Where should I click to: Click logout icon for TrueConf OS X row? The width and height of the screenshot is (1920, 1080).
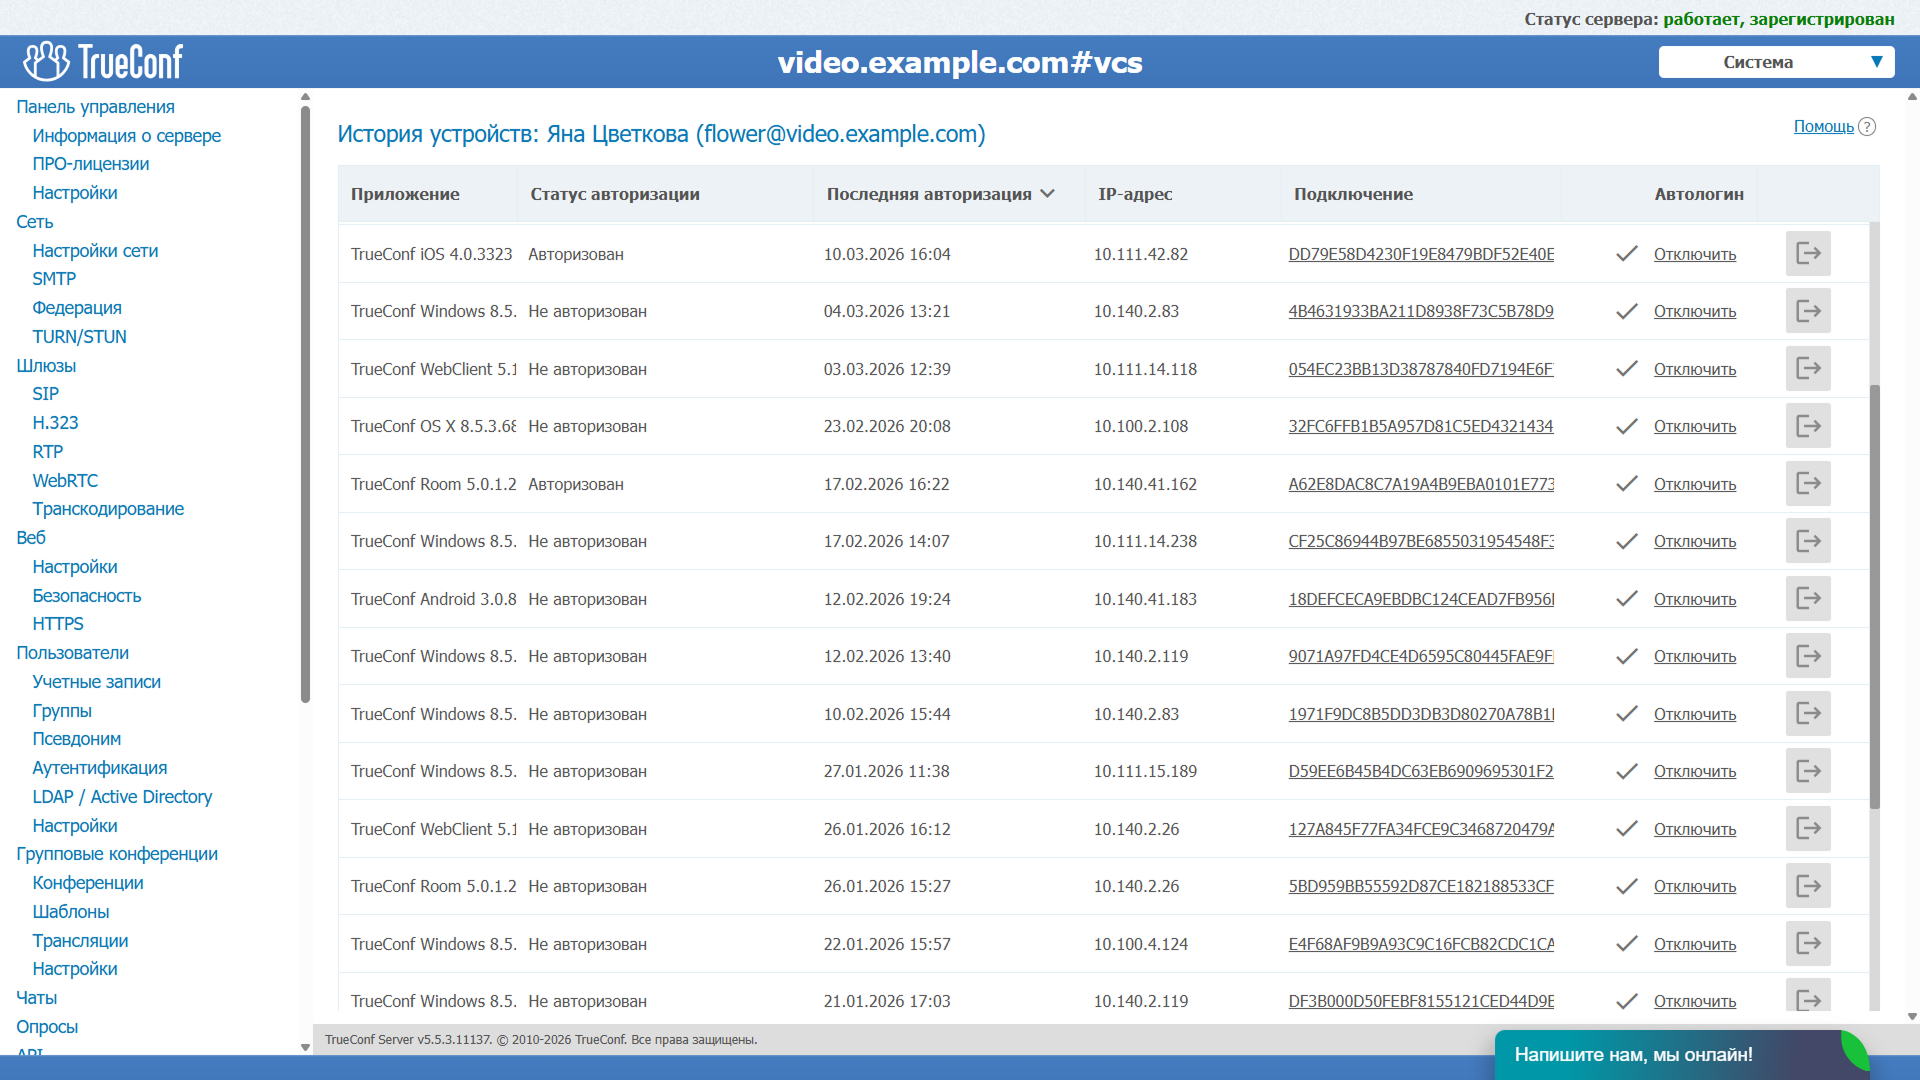click(1808, 426)
